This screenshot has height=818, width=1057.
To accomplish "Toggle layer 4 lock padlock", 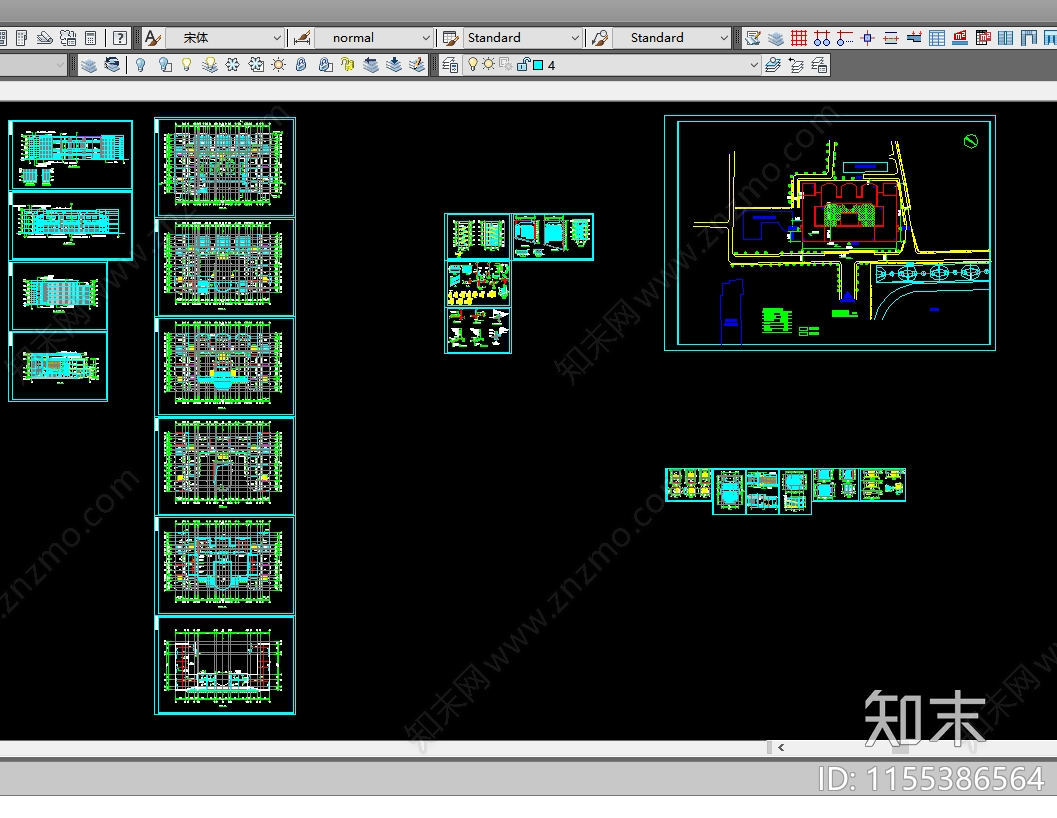I will click(x=523, y=65).
